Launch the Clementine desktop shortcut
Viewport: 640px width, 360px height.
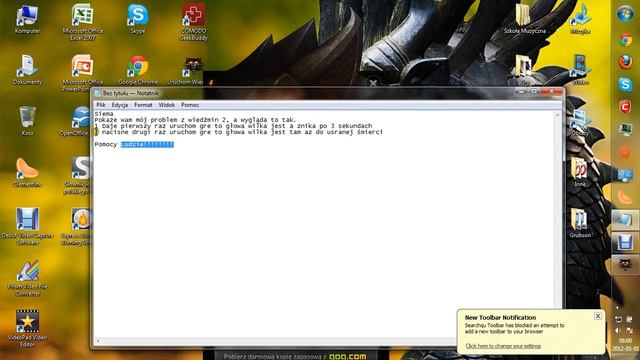click(x=27, y=172)
